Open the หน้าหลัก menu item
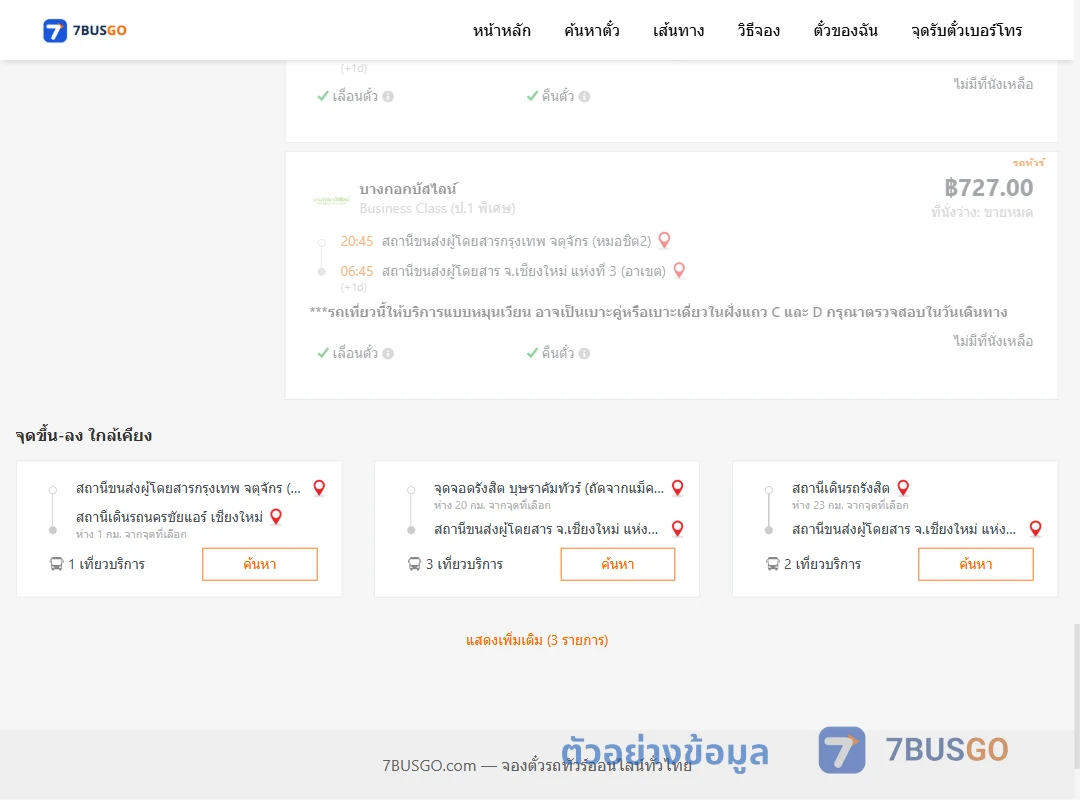 (501, 30)
